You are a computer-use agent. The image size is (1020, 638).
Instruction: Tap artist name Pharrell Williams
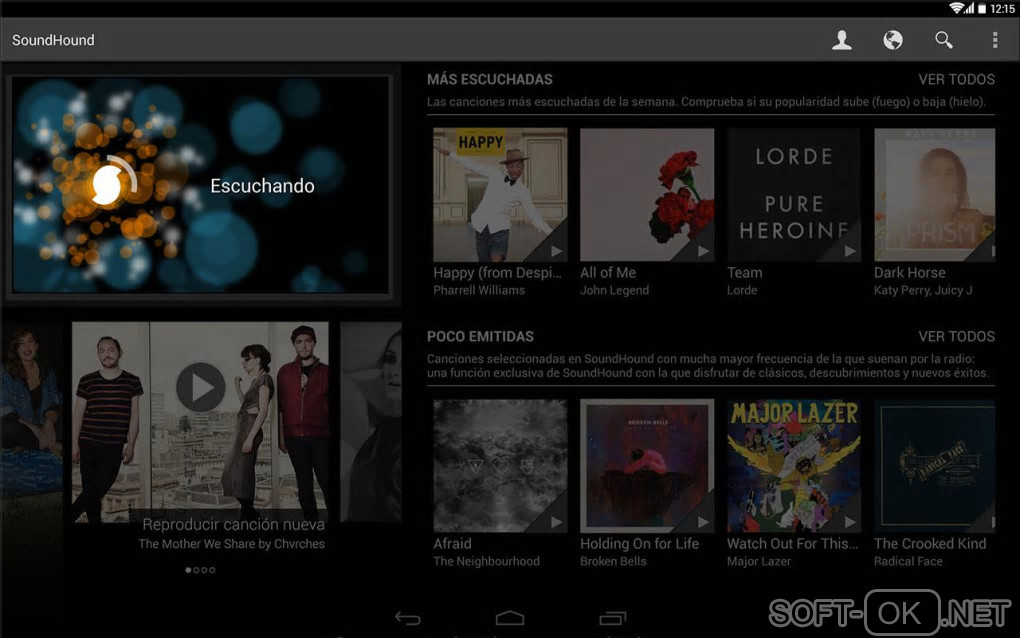click(479, 290)
